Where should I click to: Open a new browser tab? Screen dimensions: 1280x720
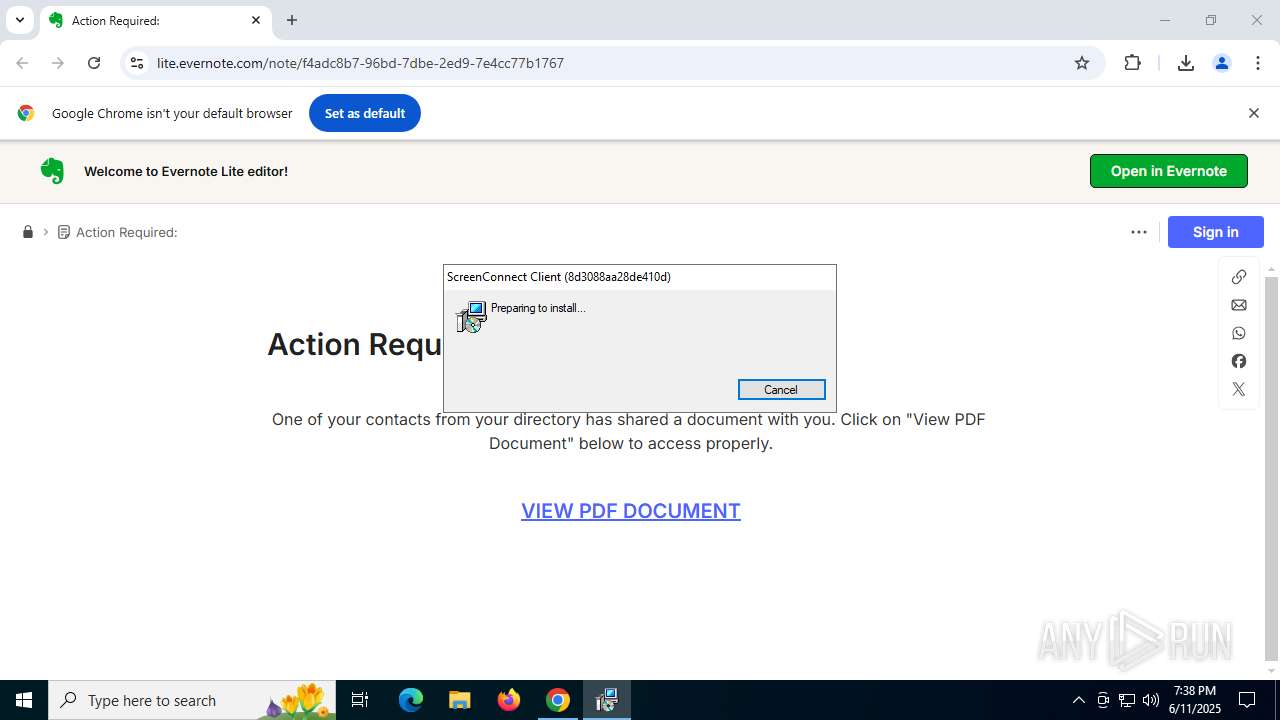pos(292,20)
